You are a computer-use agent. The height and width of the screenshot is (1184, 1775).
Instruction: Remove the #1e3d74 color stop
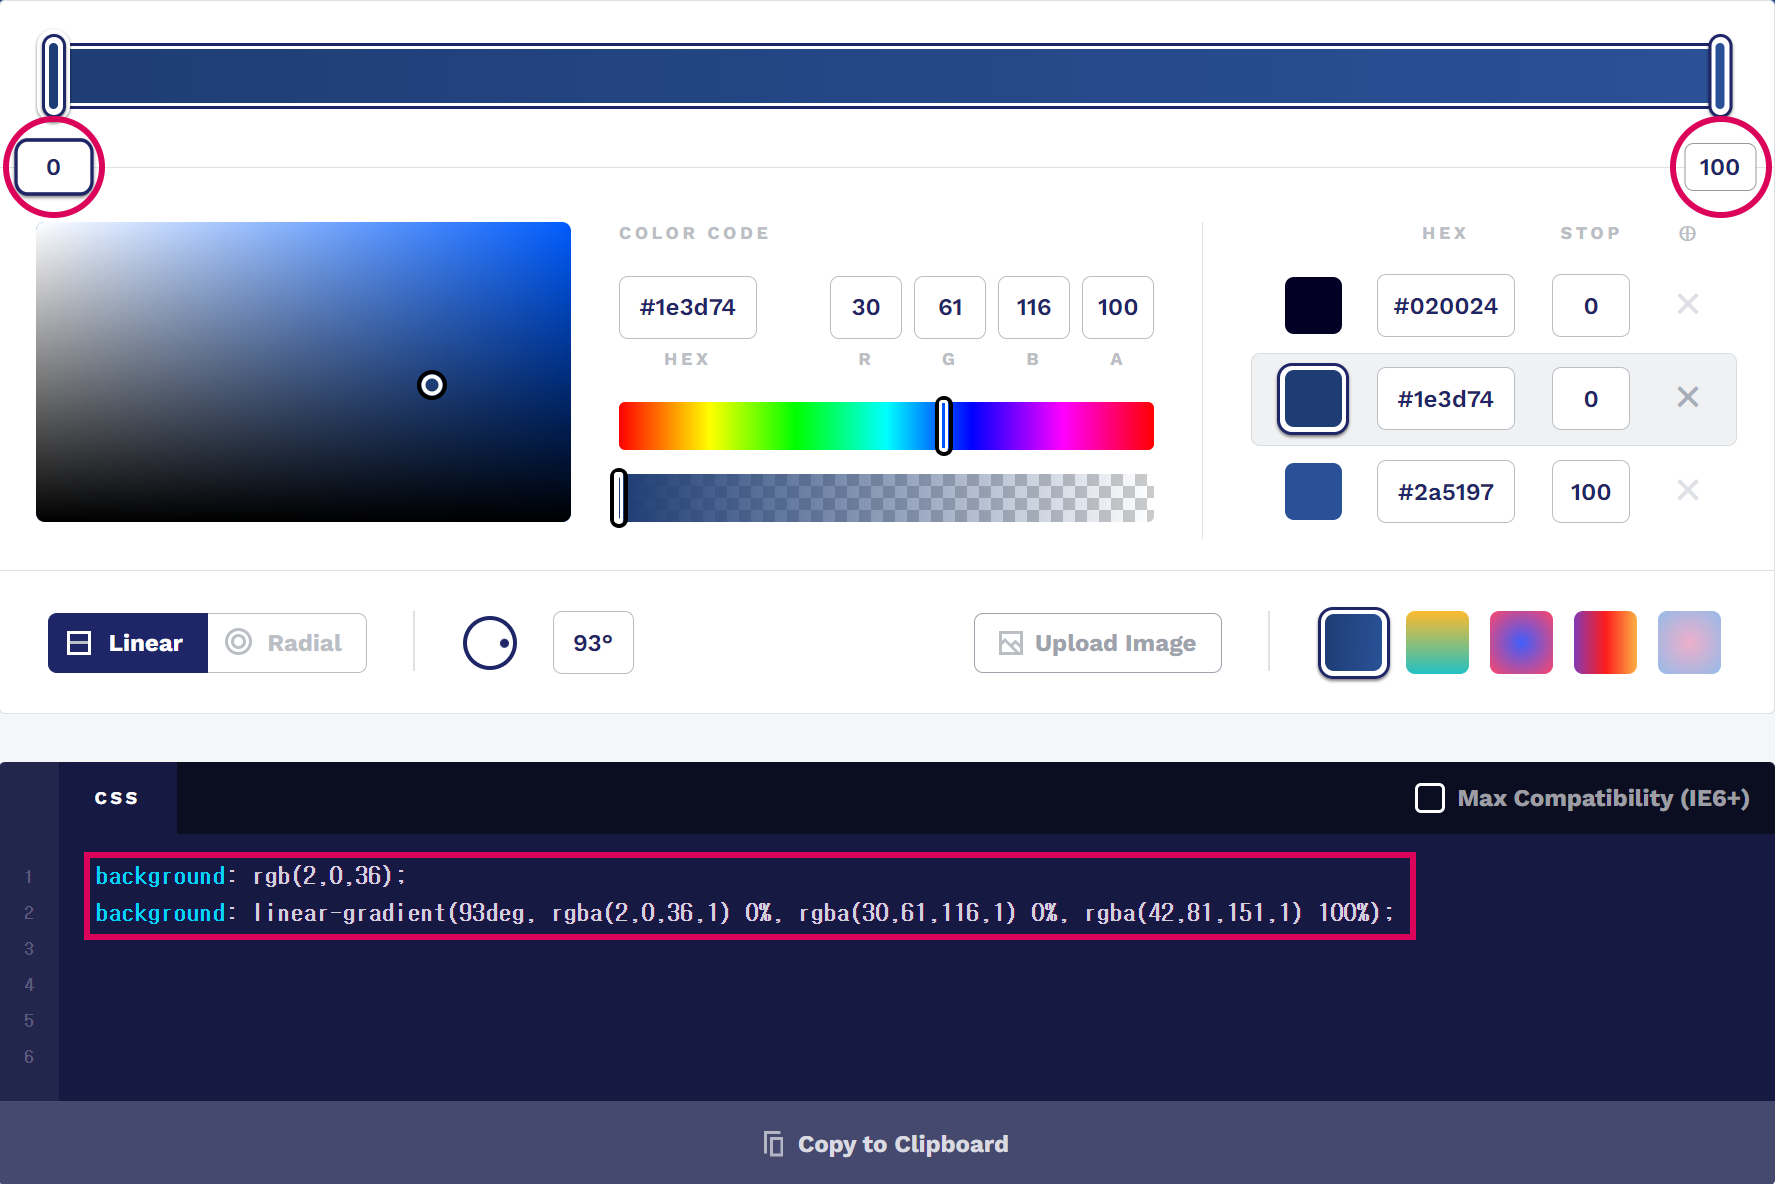tap(1687, 397)
